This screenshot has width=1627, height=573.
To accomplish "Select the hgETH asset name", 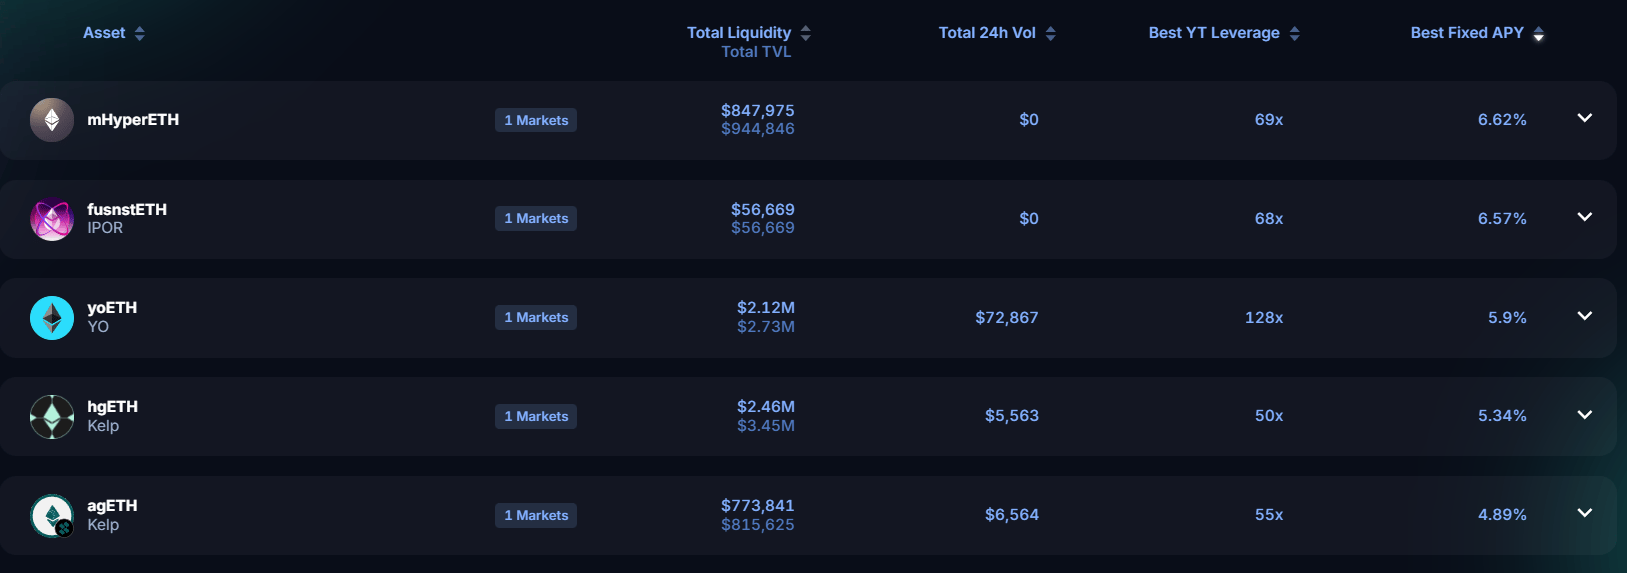I will point(113,407).
